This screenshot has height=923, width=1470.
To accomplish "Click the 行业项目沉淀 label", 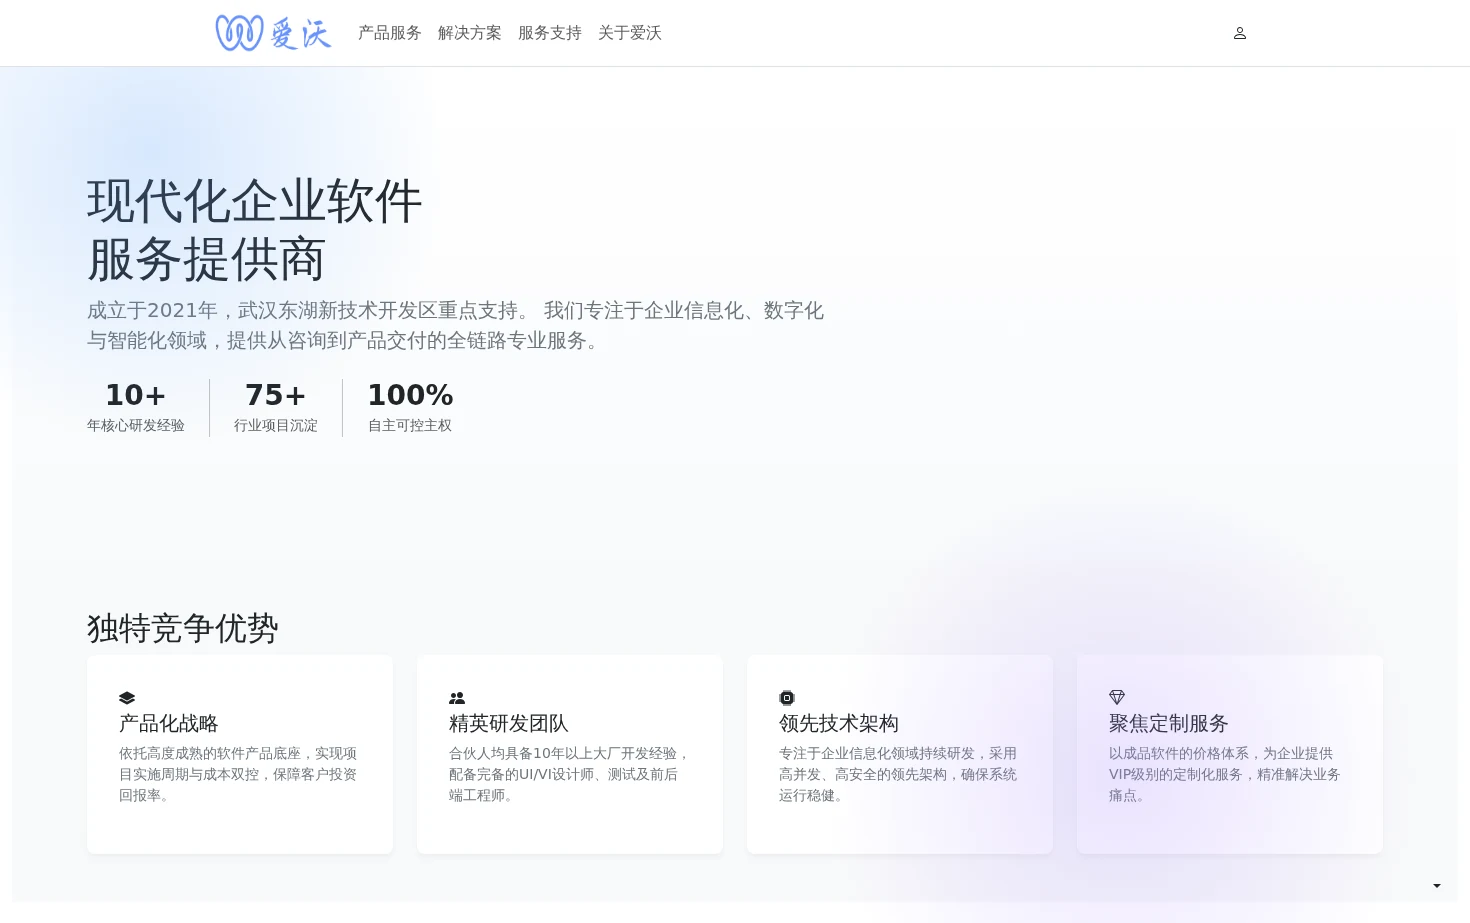I will click(x=276, y=426).
